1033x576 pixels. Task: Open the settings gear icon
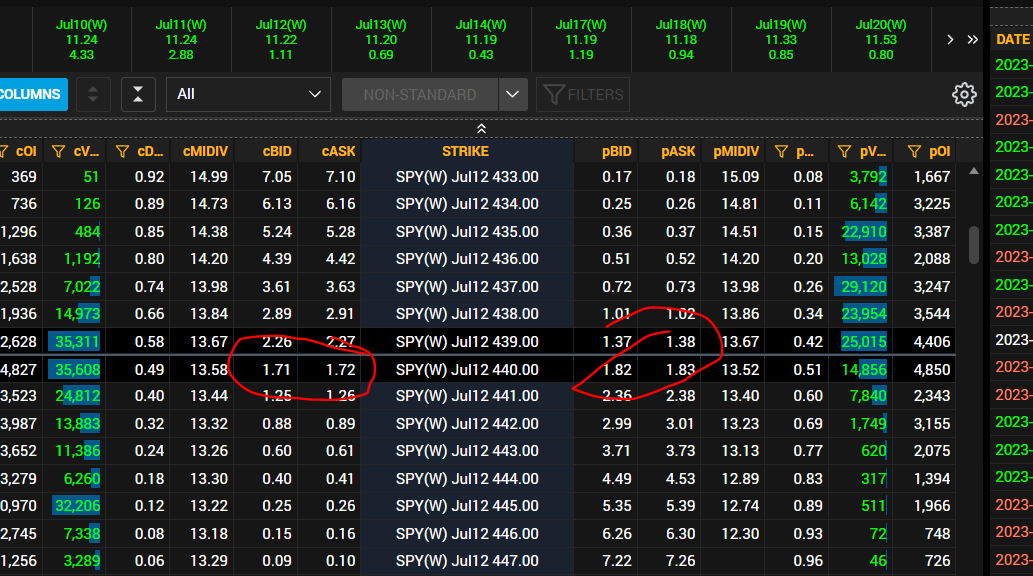pyautogui.click(x=964, y=94)
